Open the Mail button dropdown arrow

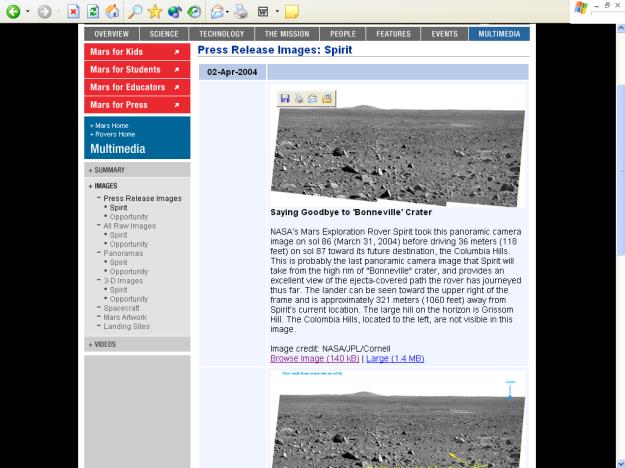click(x=227, y=12)
